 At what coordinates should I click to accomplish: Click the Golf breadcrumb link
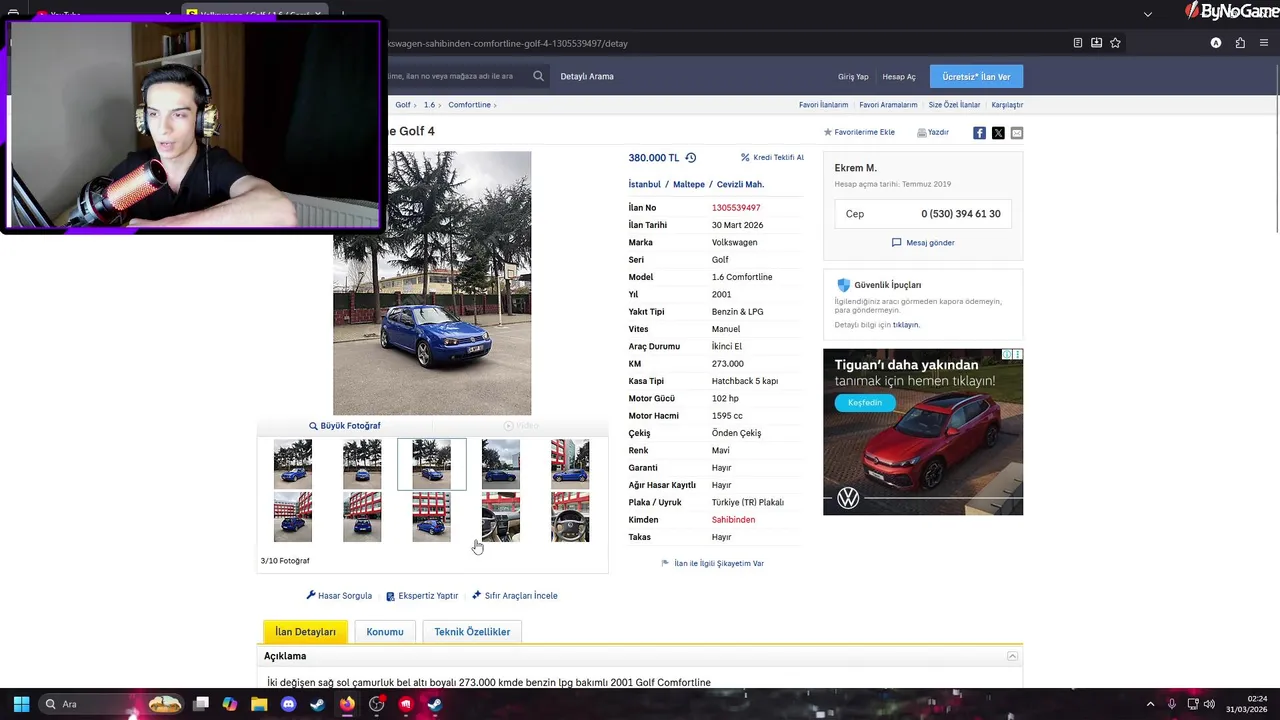[x=403, y=105]
